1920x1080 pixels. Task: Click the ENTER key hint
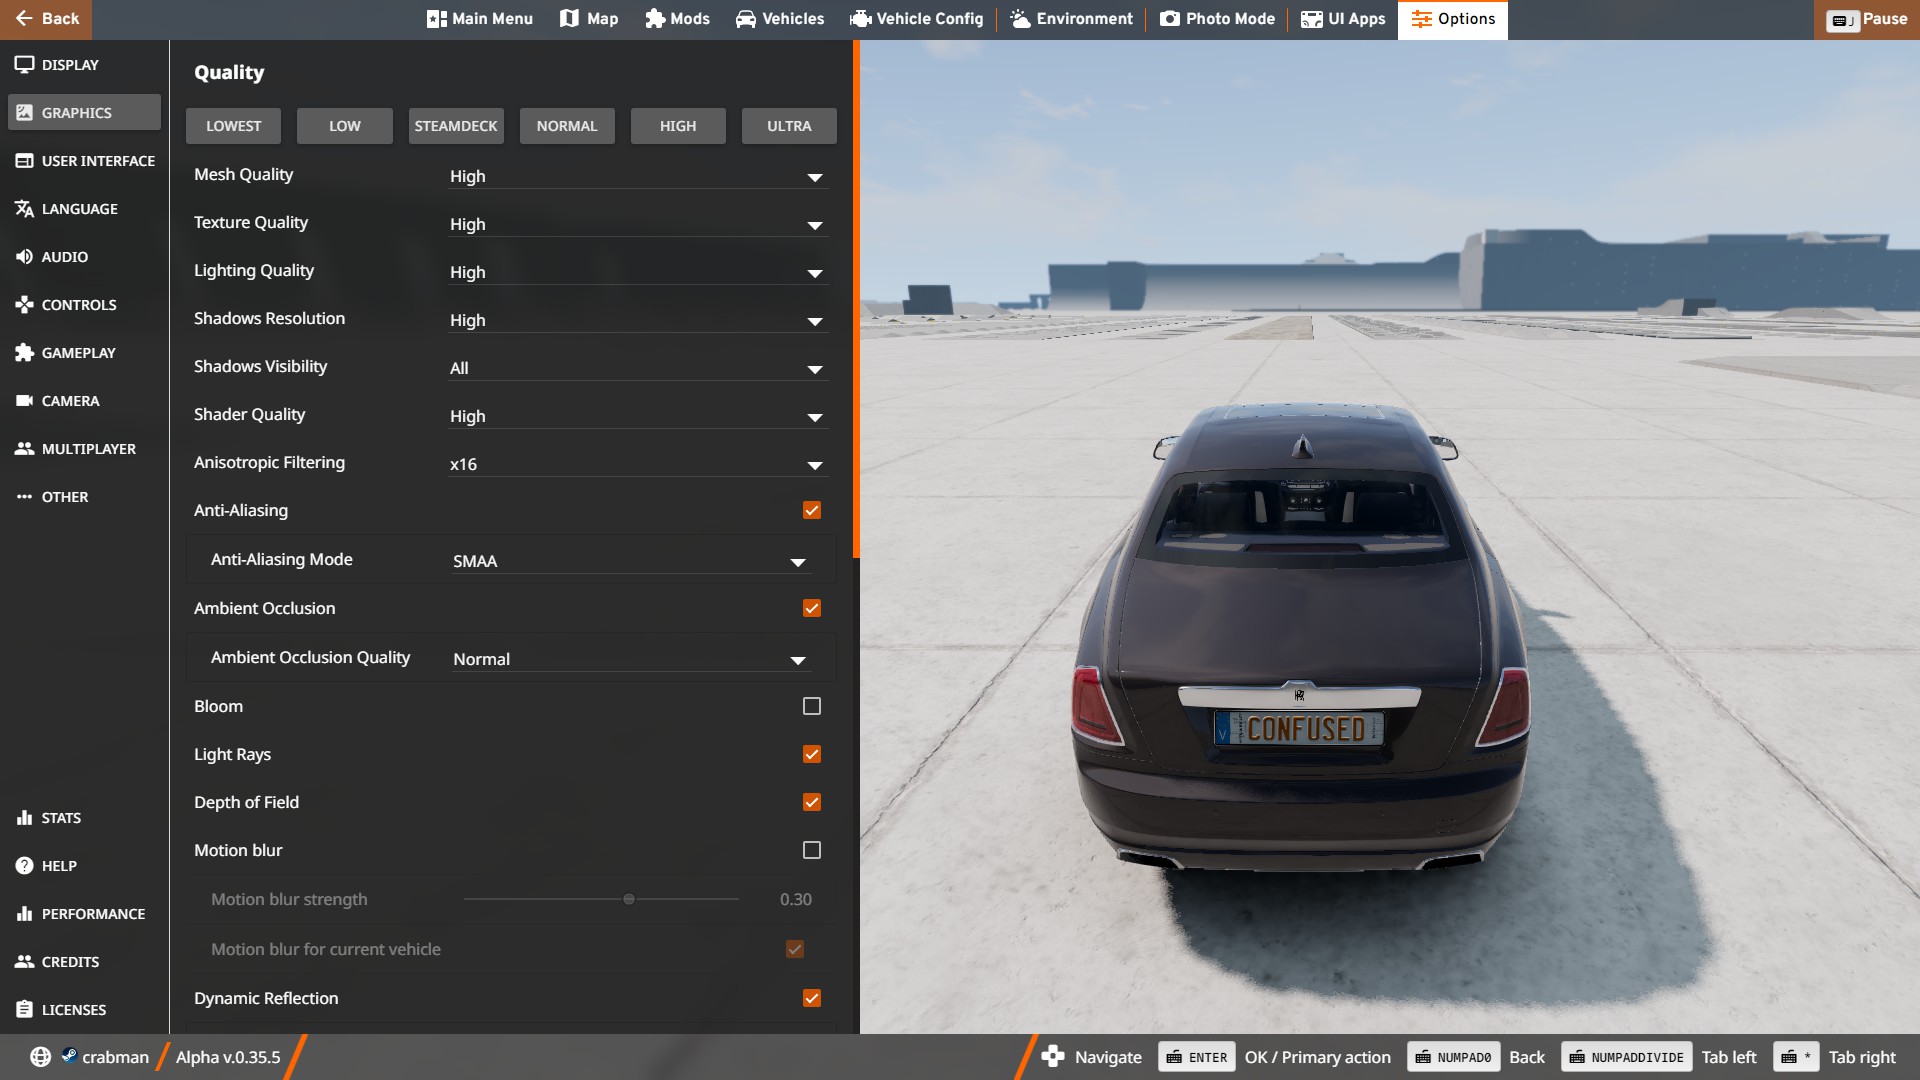[1197, 1057]
